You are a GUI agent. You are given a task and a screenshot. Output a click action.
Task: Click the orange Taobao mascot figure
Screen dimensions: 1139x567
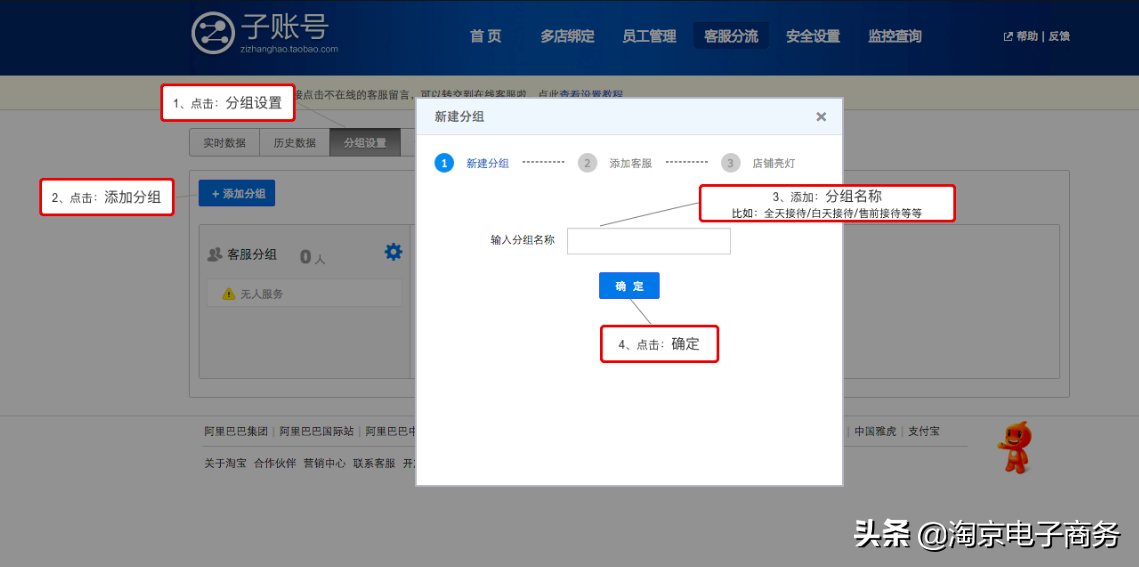pos(1015,447)
